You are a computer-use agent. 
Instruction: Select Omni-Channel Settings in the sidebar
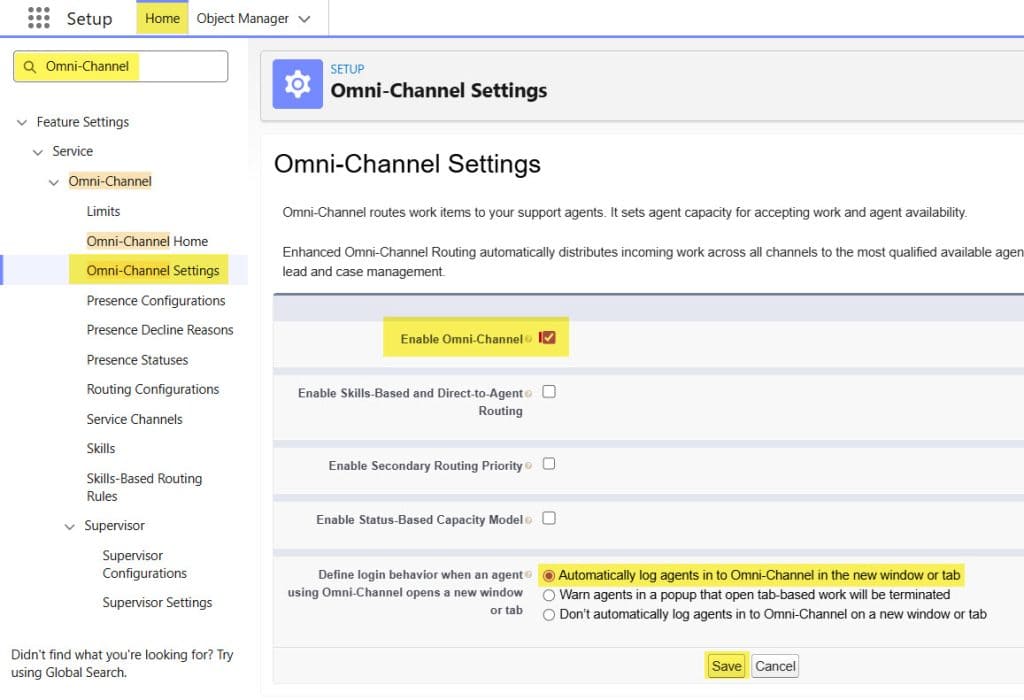point(153,270)
